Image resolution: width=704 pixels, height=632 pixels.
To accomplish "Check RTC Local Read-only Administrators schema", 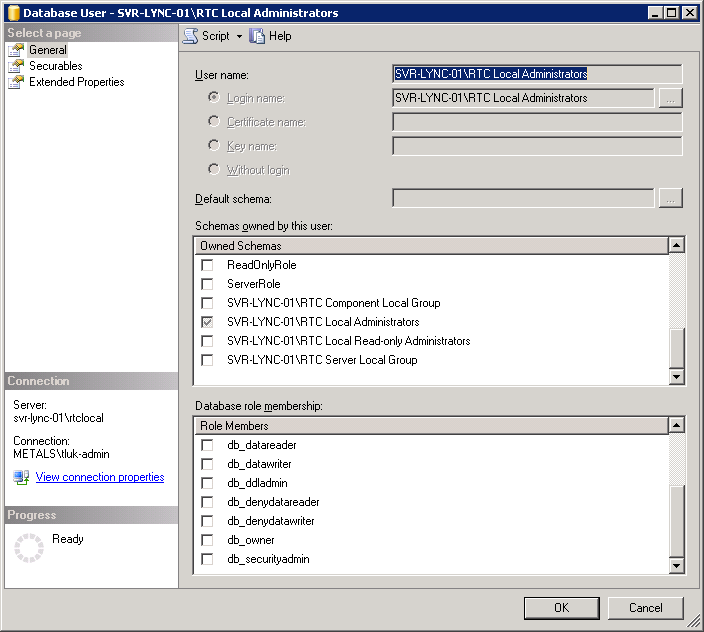I will 207,341.
